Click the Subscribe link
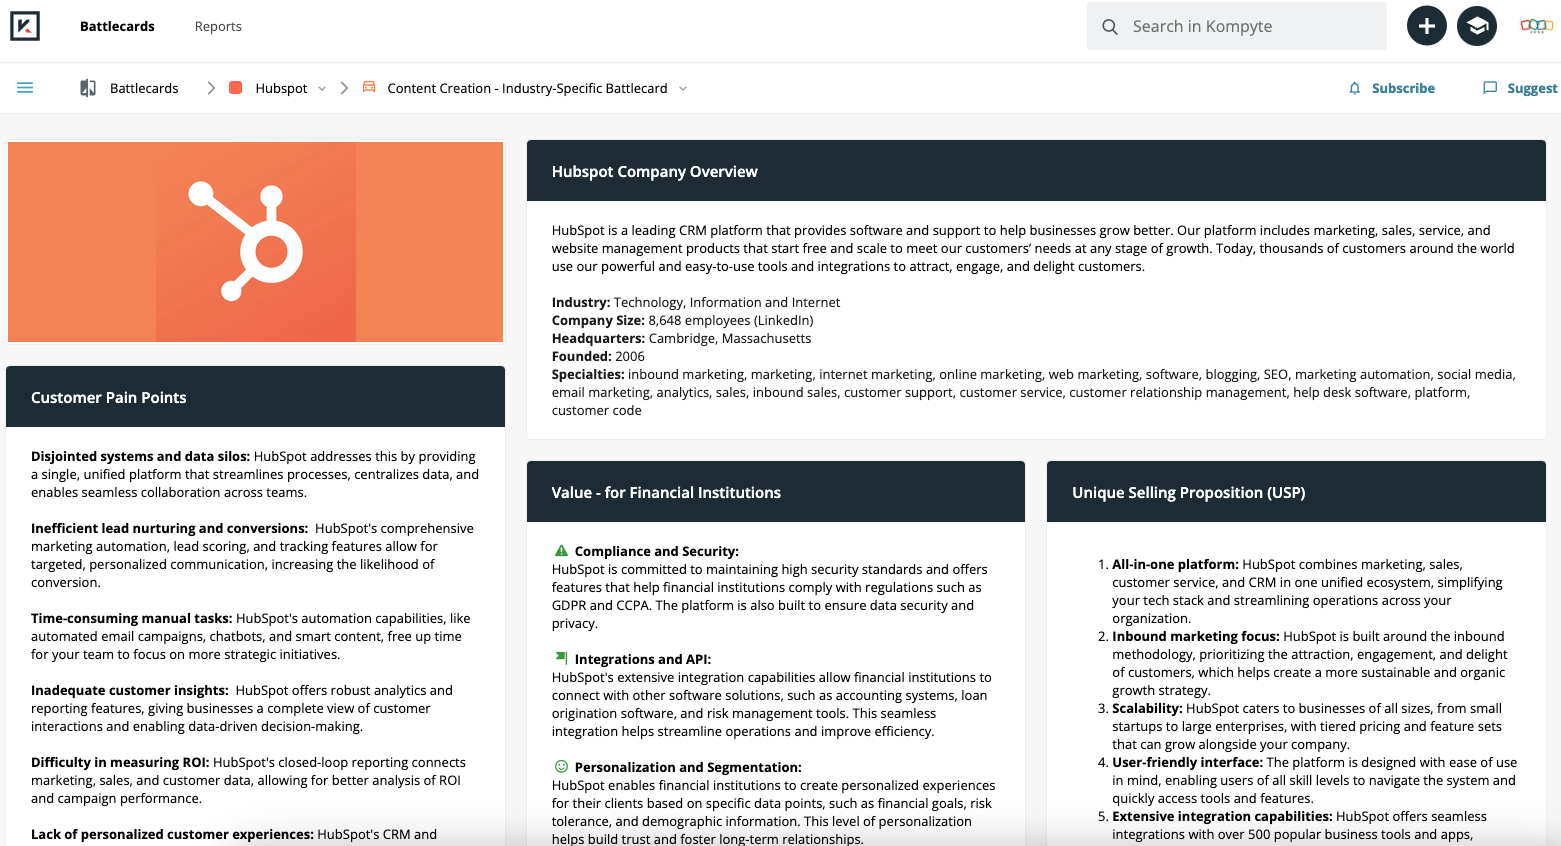This screenshot has width=1561, height=846. (x=1403, y=88)
